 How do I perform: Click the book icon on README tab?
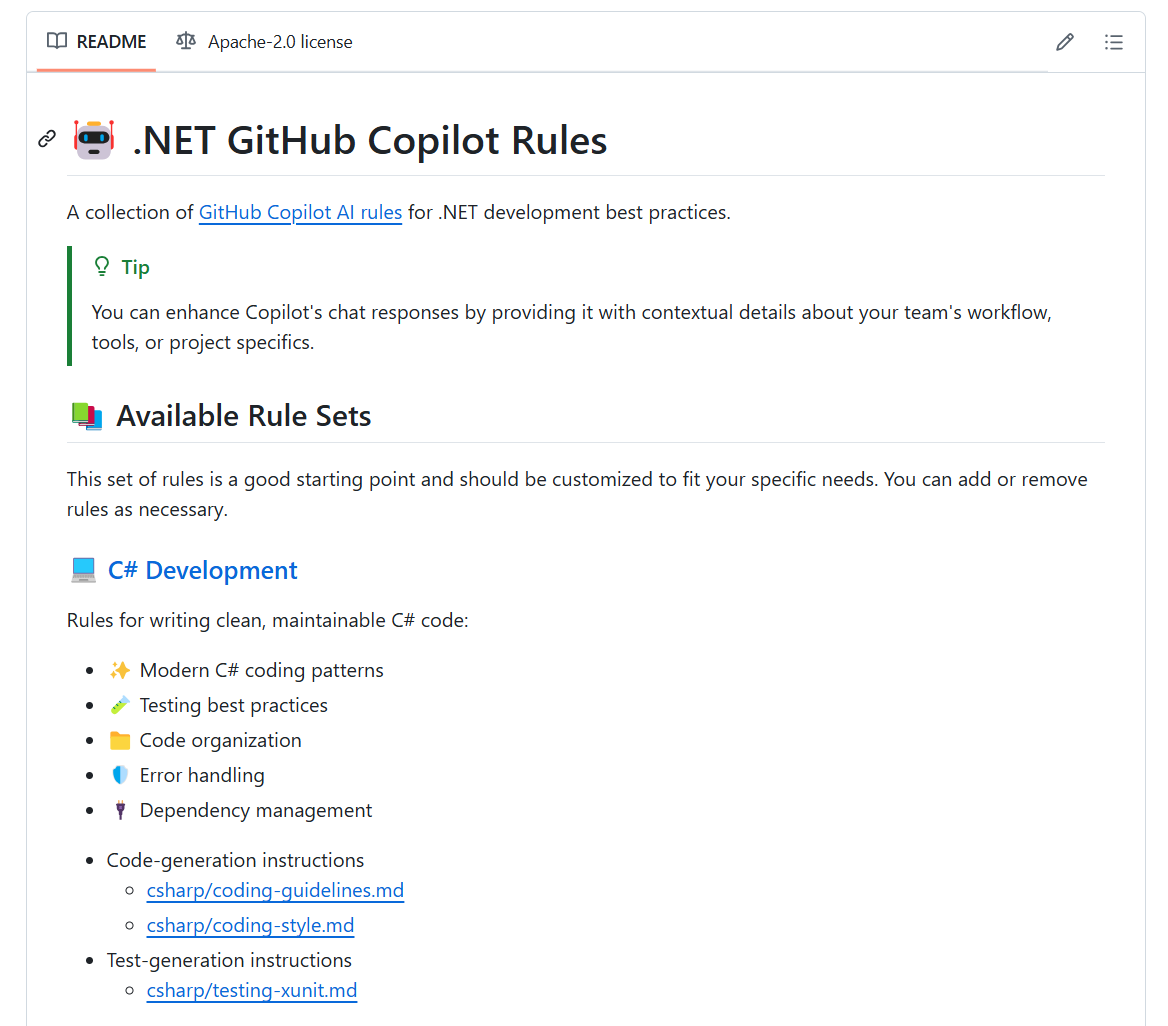57,40
